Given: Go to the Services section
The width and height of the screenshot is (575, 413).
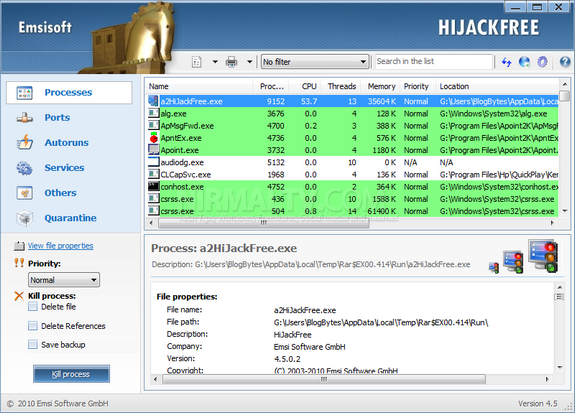Looking at the screenshot, I should click(x=64, y=168).
